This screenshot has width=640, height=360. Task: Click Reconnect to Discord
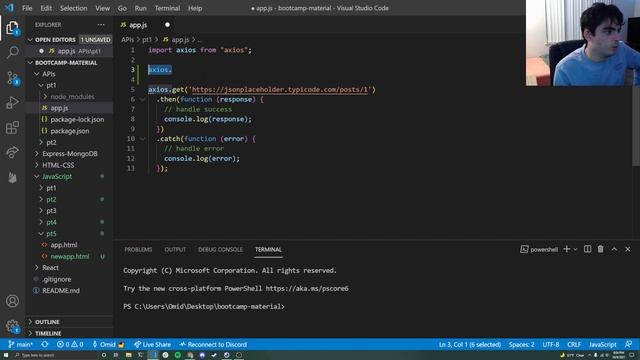tap(213, 344)
